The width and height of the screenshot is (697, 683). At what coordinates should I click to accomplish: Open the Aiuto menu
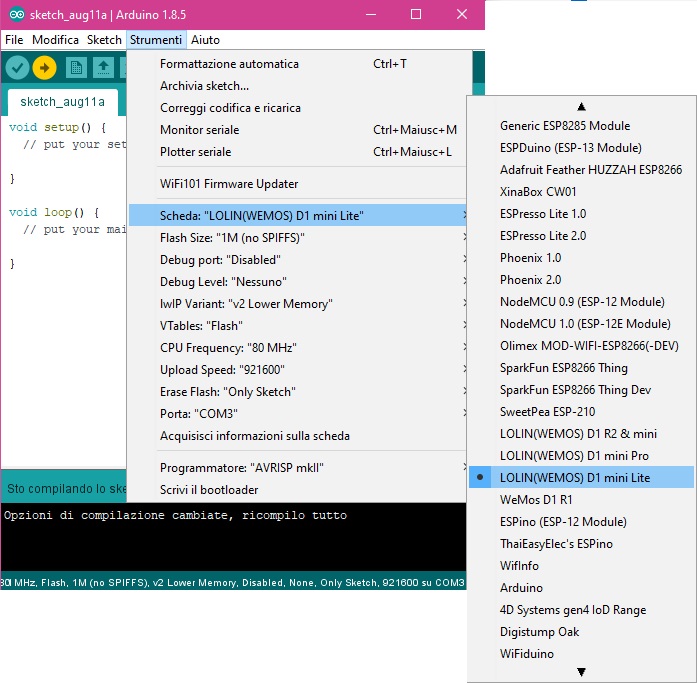coord(205,40)
